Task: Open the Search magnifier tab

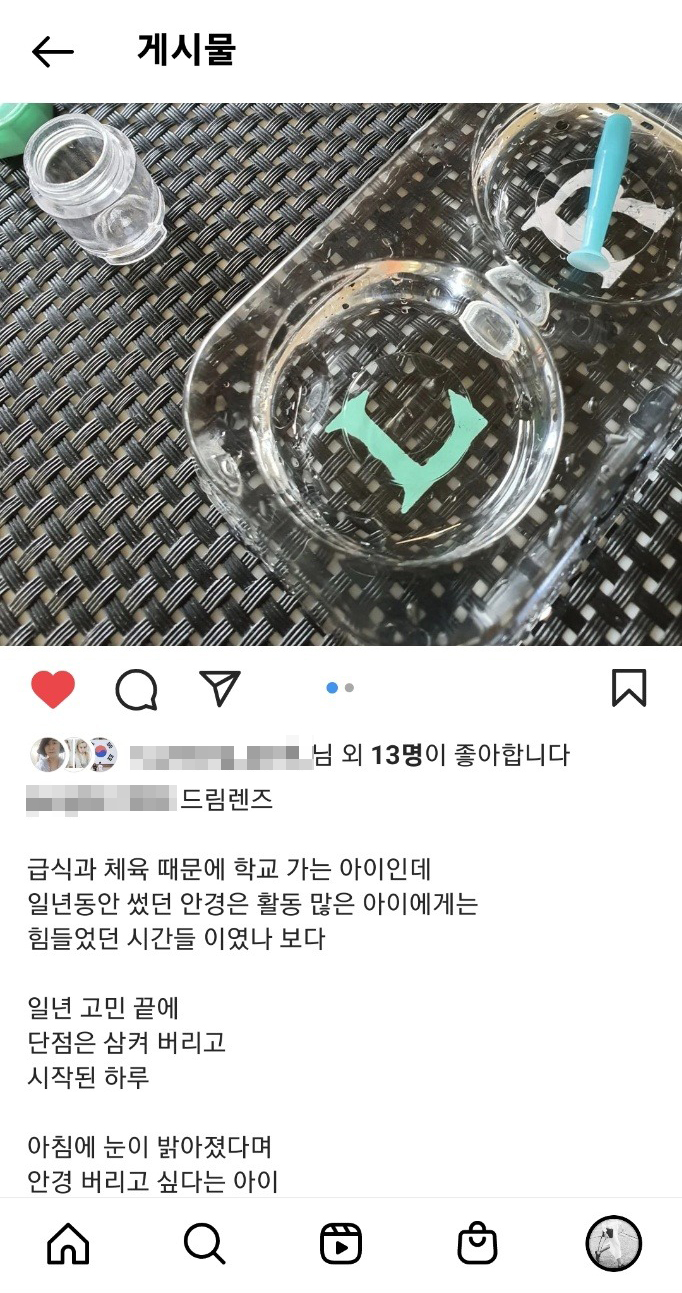Action: (204, 1244)
